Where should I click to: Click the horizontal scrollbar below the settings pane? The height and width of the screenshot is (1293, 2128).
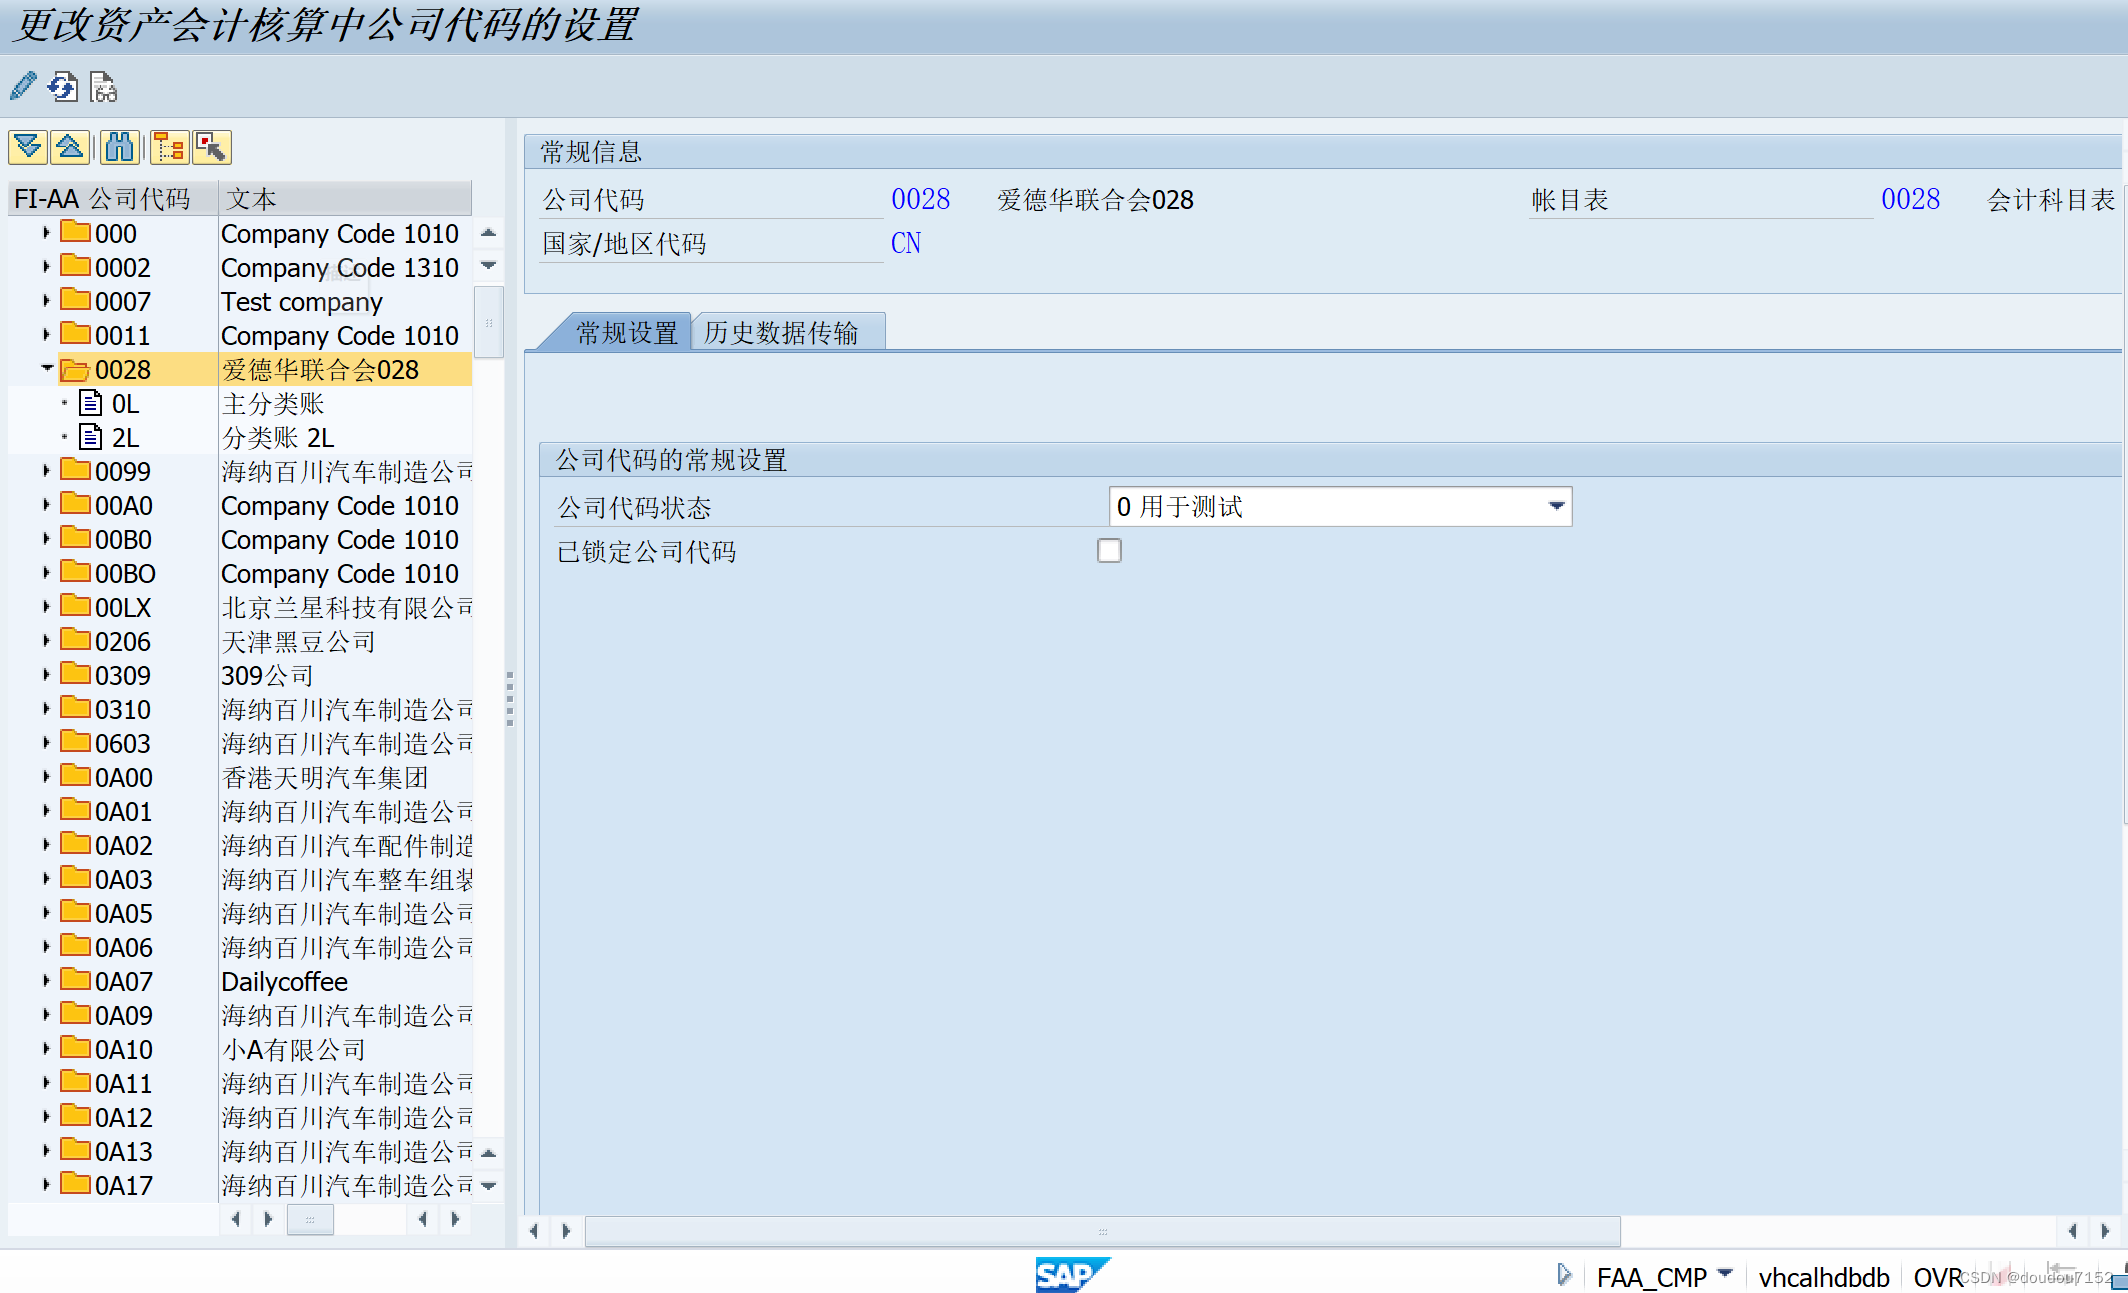[1102, 1231]
